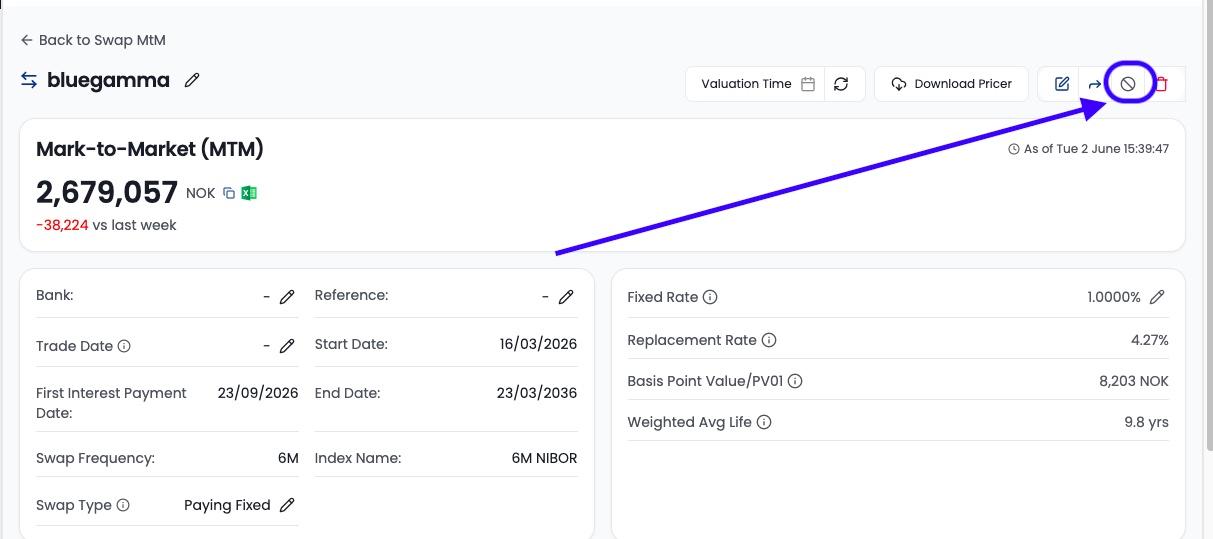Edit the Bank field
The width and height of the screenshot is (1213, 539).
click(x=287, y=296)
